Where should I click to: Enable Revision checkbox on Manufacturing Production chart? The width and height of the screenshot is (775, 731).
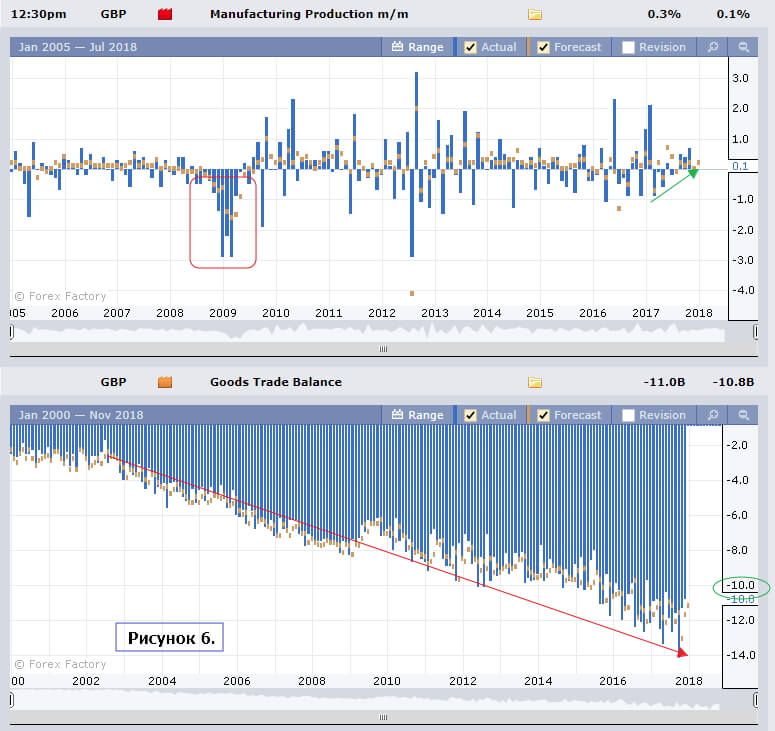(628, 47)
